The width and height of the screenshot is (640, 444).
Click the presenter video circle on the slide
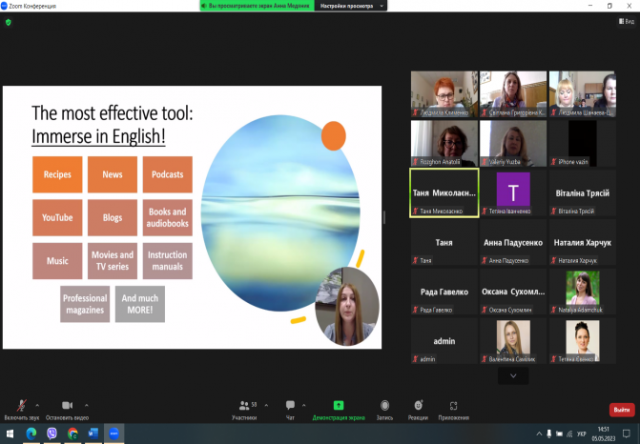(347, 306)
